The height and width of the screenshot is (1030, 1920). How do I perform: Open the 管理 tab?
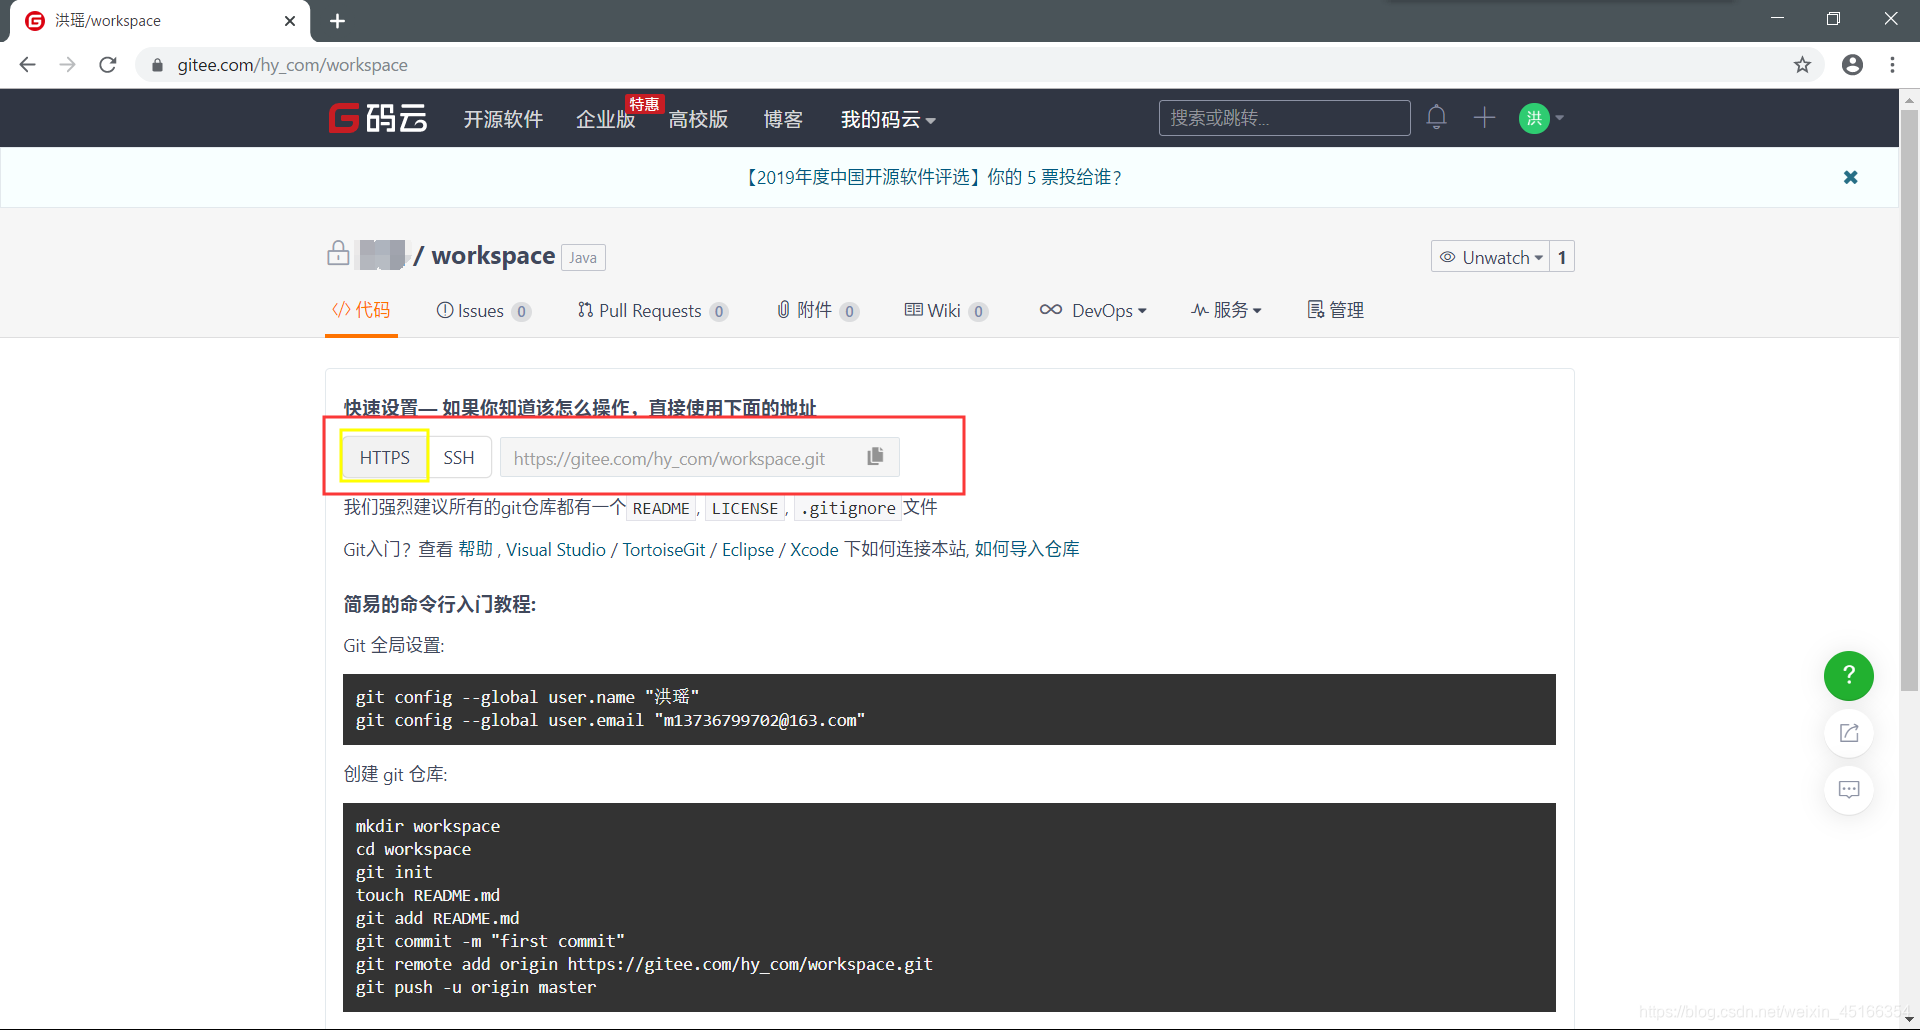click(x=1335, y=310)
